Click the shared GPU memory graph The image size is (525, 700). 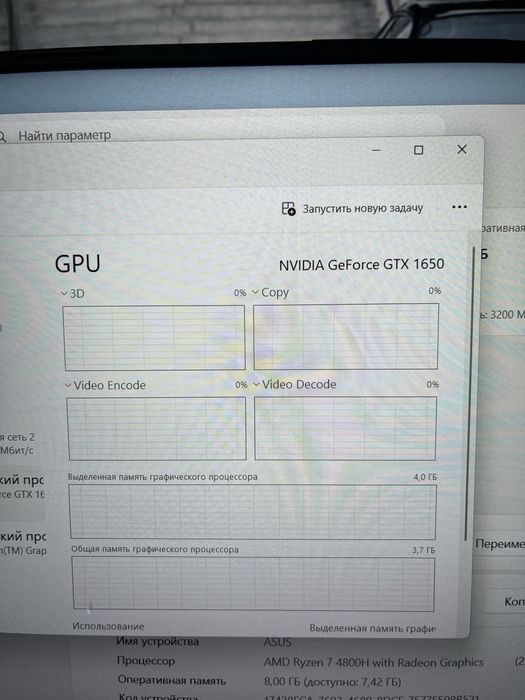pyautogui.click(x=253, y=583)
